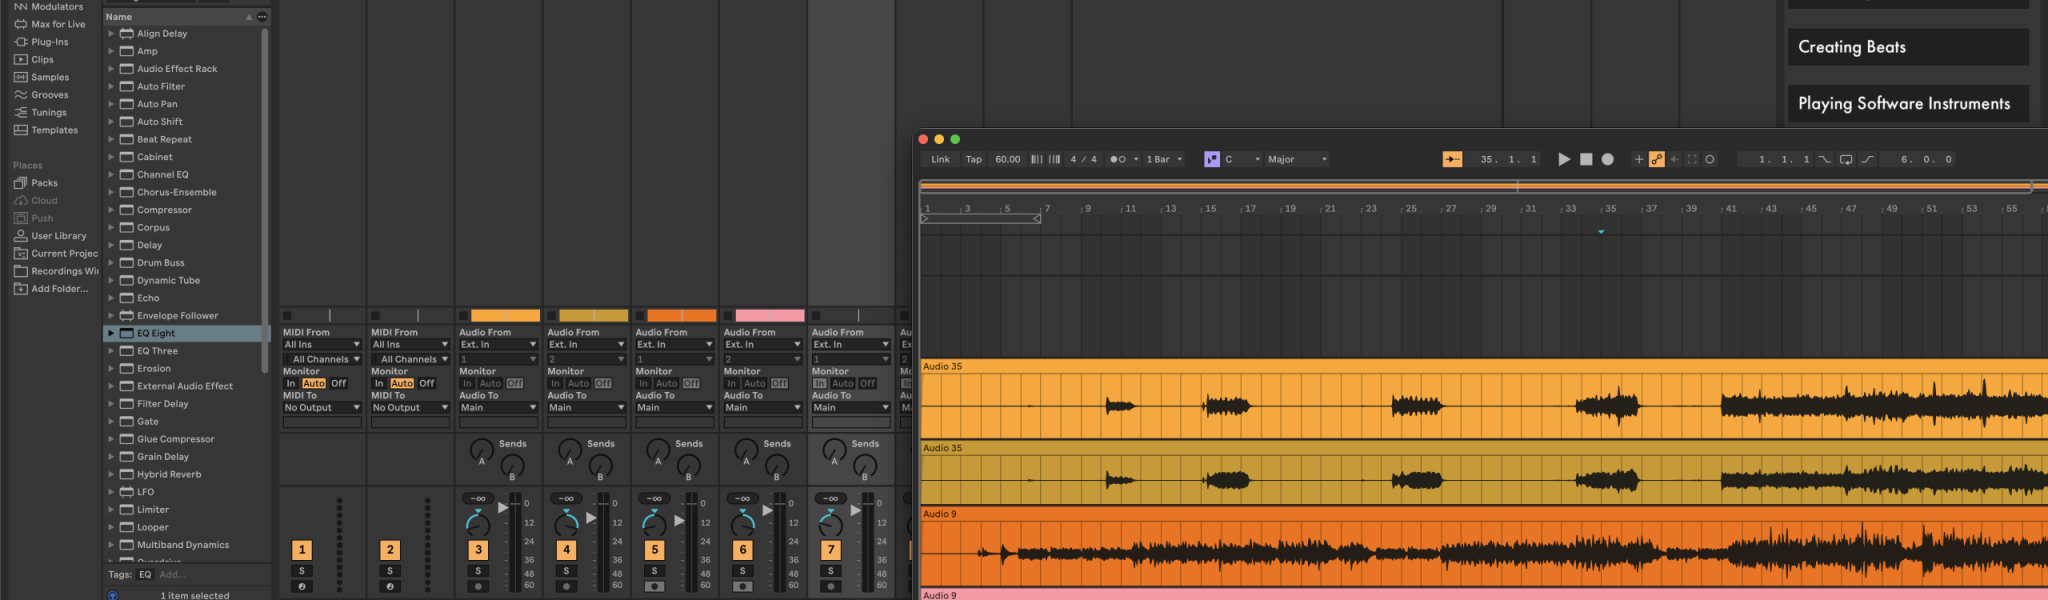Toggle the Automation Arm link icon

pos(1657,159)
